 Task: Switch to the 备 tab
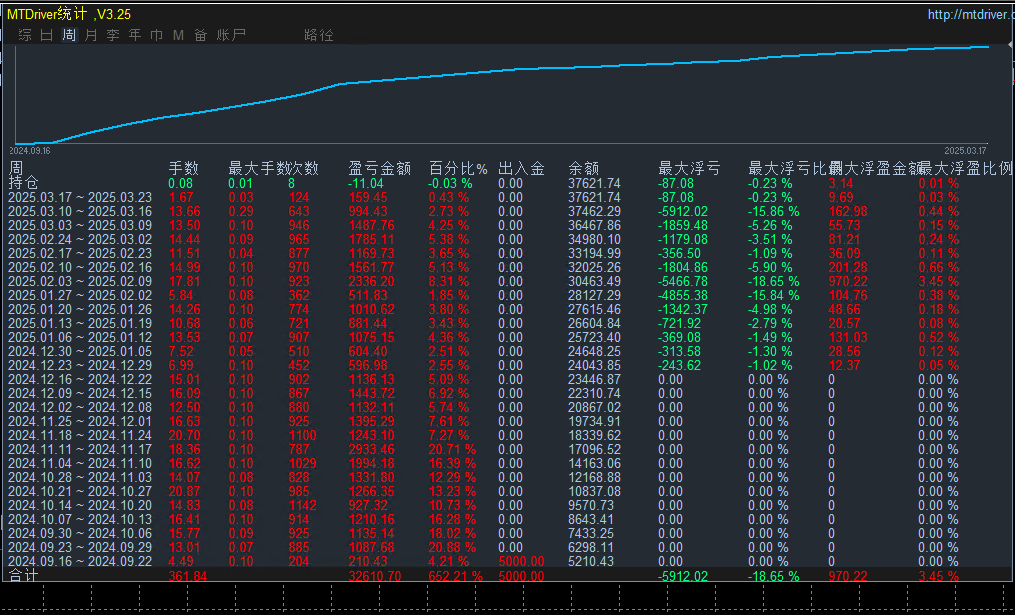(x=201, y=35)
